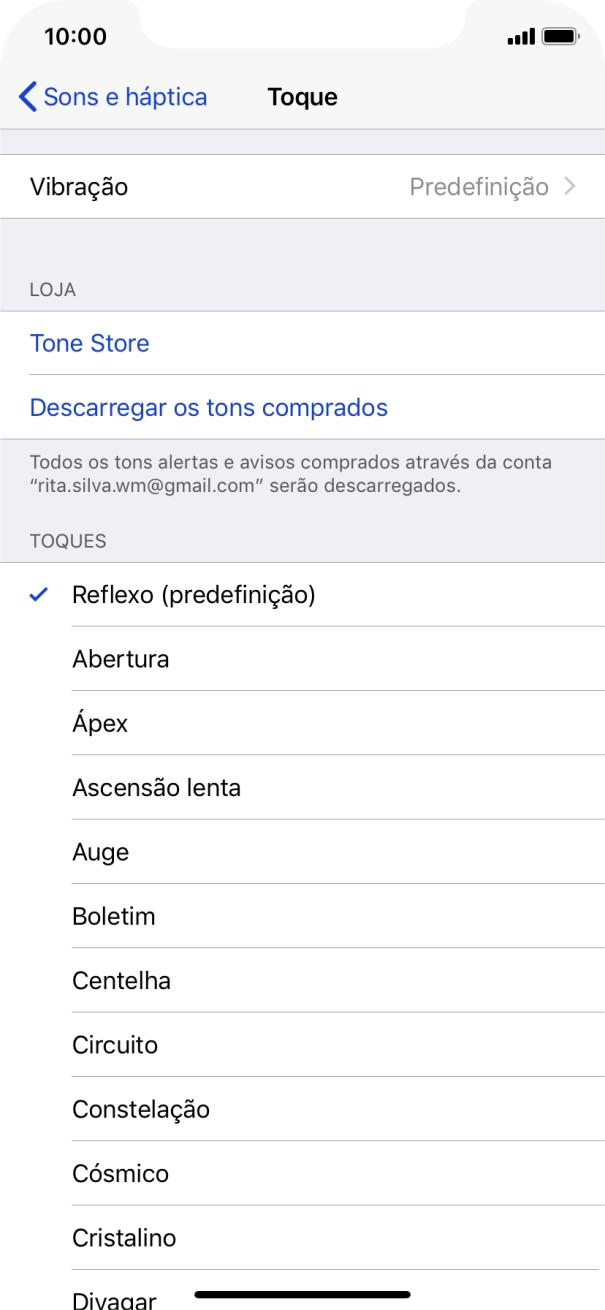Screen dimensions: 605x1310
Task: Open the Tone Store
Action: 89,343
